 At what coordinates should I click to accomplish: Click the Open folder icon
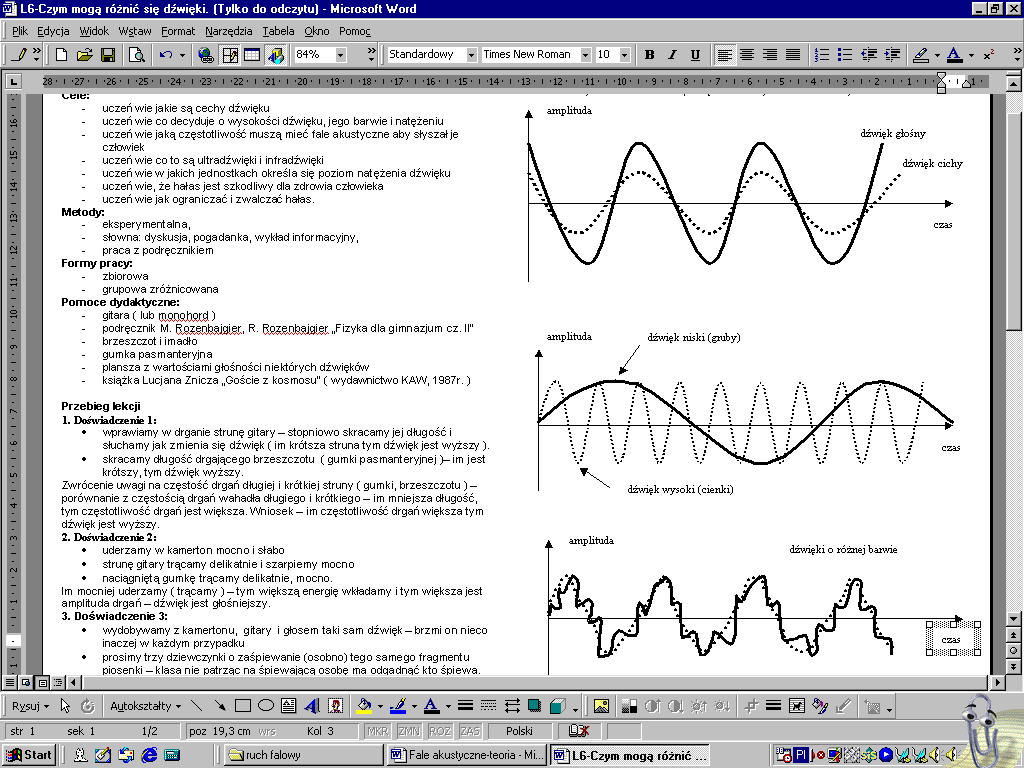(85, 55)
